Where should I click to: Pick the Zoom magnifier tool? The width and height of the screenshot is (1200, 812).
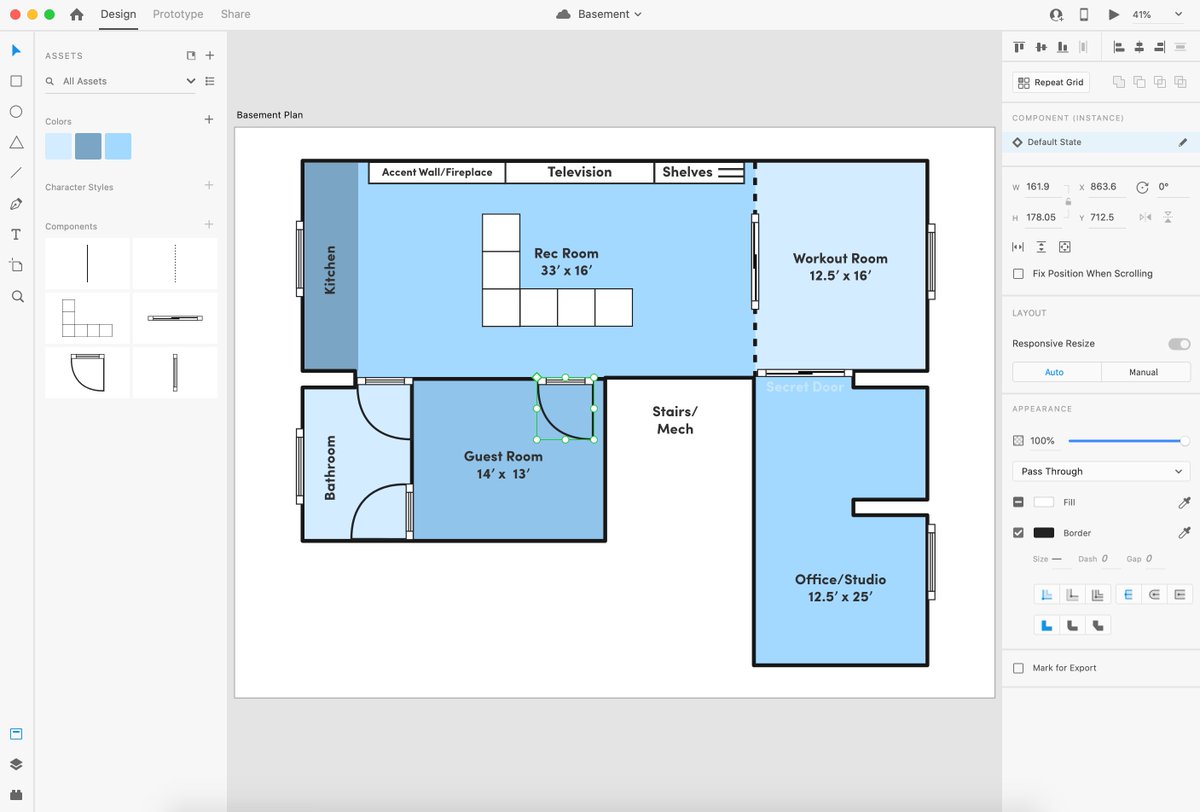[x=16, y=296]
